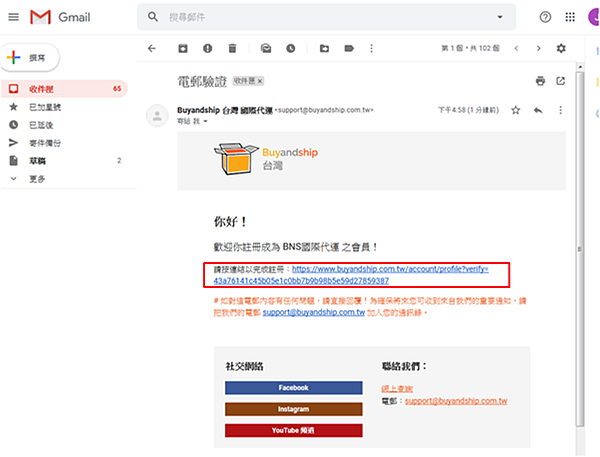Click support email link under contact us
Screen dimensions: 600x457
tap(456, 401)
